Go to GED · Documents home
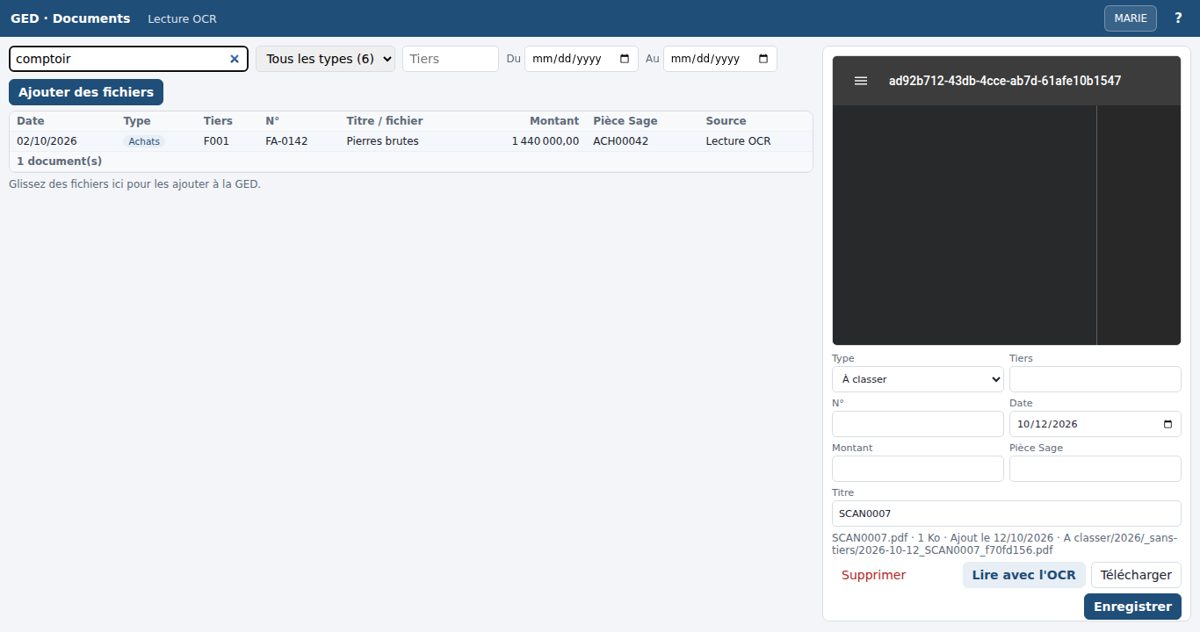 point(70,18)
